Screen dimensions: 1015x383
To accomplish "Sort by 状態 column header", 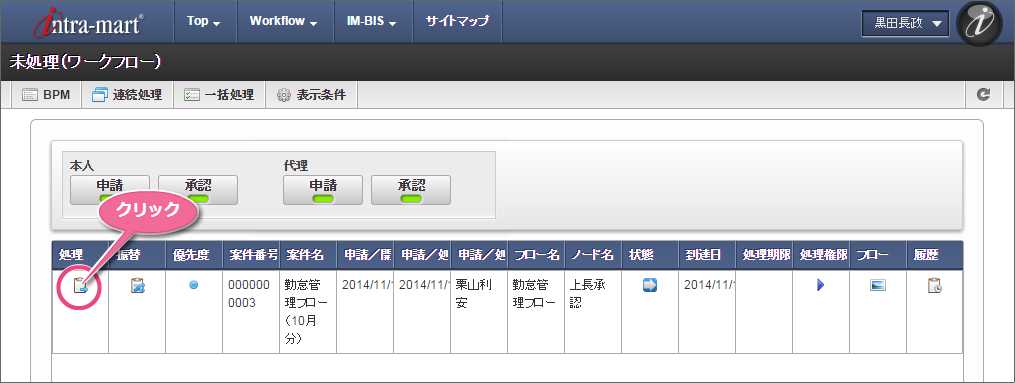I will point(650,255).
